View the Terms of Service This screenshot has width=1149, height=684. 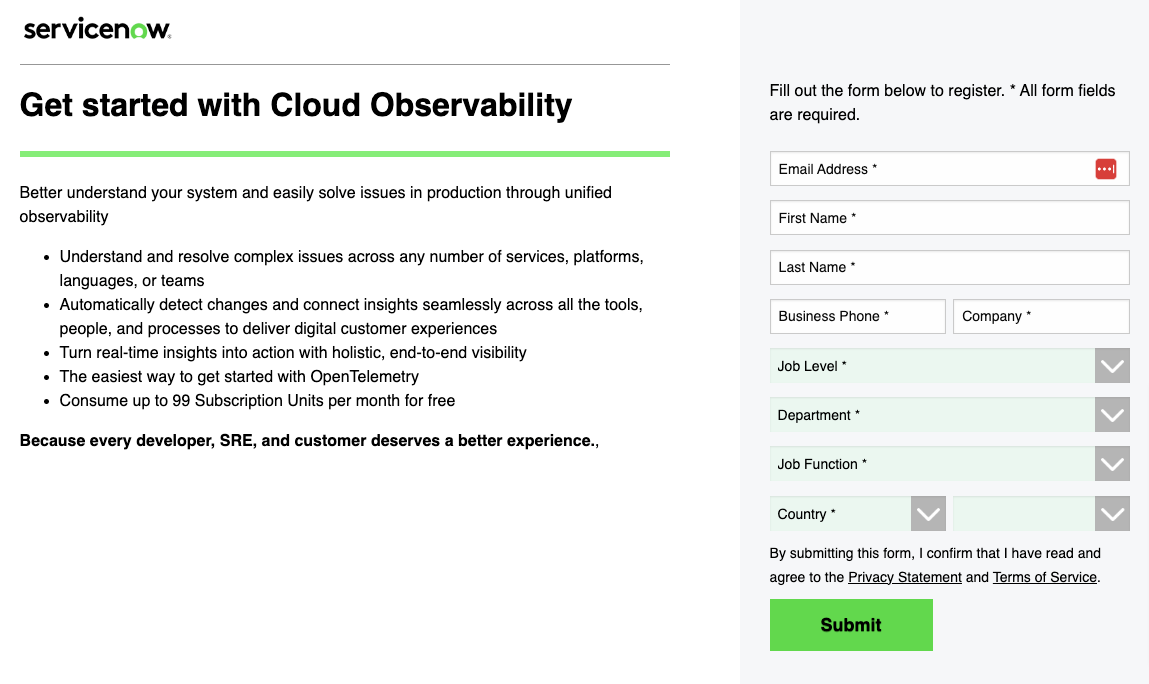[x=1044, y=577]
